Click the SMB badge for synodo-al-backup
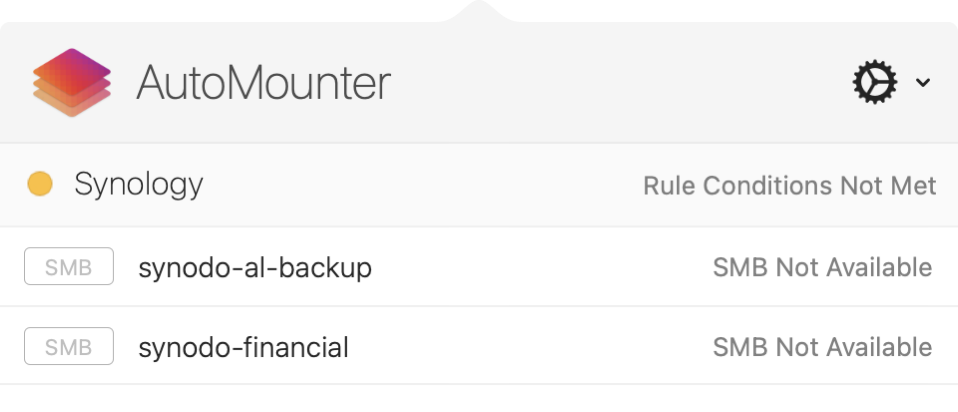958x412 pixels. coord(69,267)
